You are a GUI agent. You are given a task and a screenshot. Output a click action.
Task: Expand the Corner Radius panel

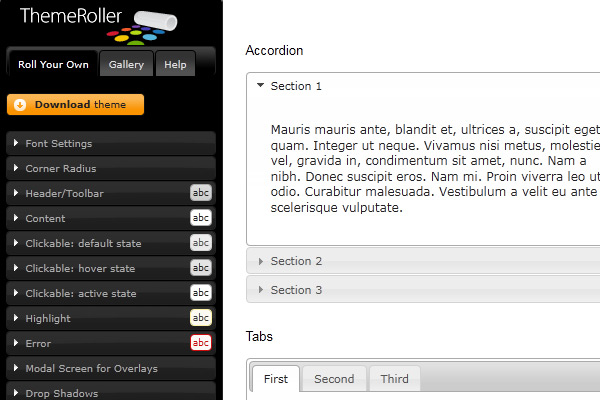(x=111, y=168)
